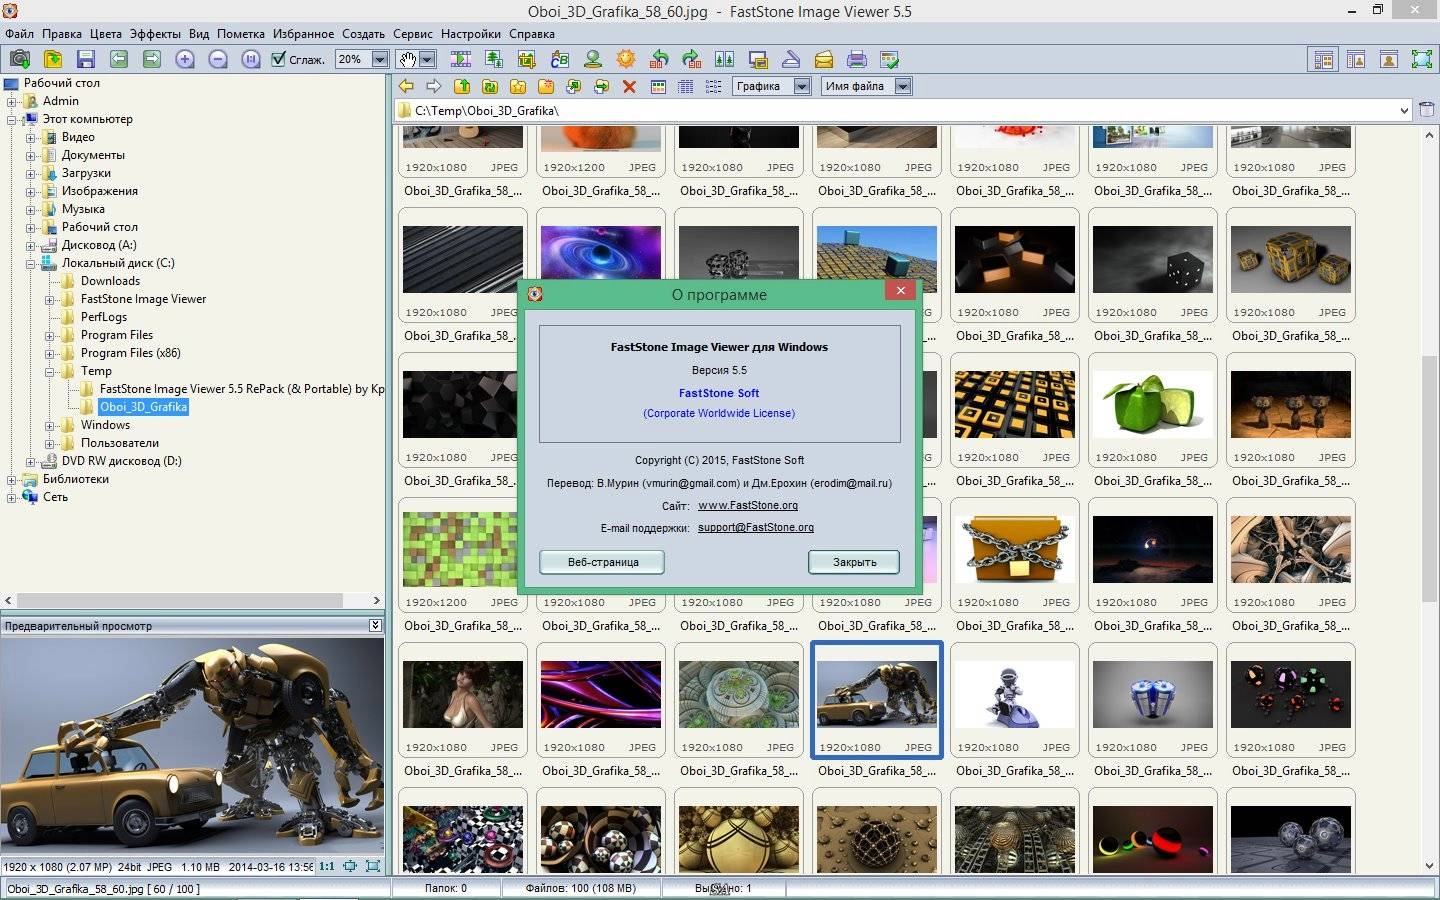Open batch convert/rename with the CB icon
Viewport: 1440px width, 900px height.
tap(560, 59)
